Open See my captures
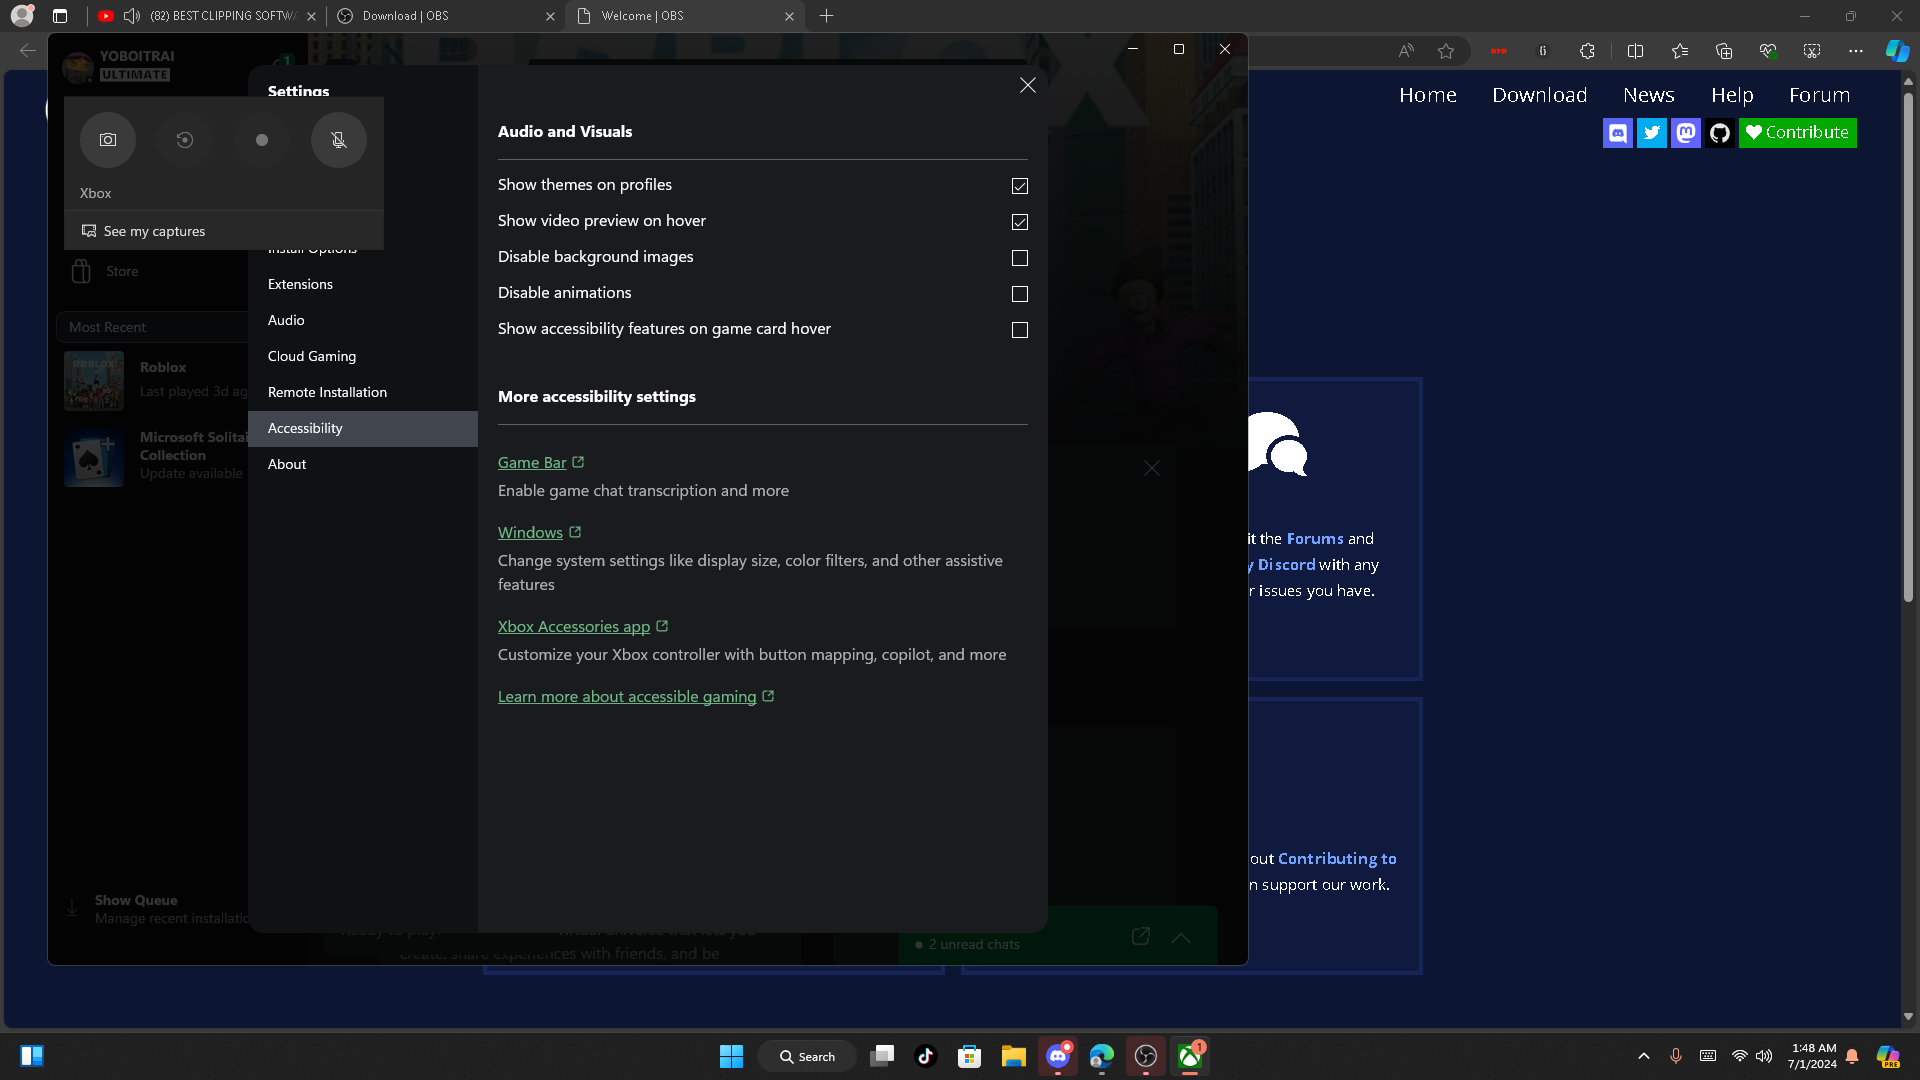1920x1080 pixels. coord(144,231)
